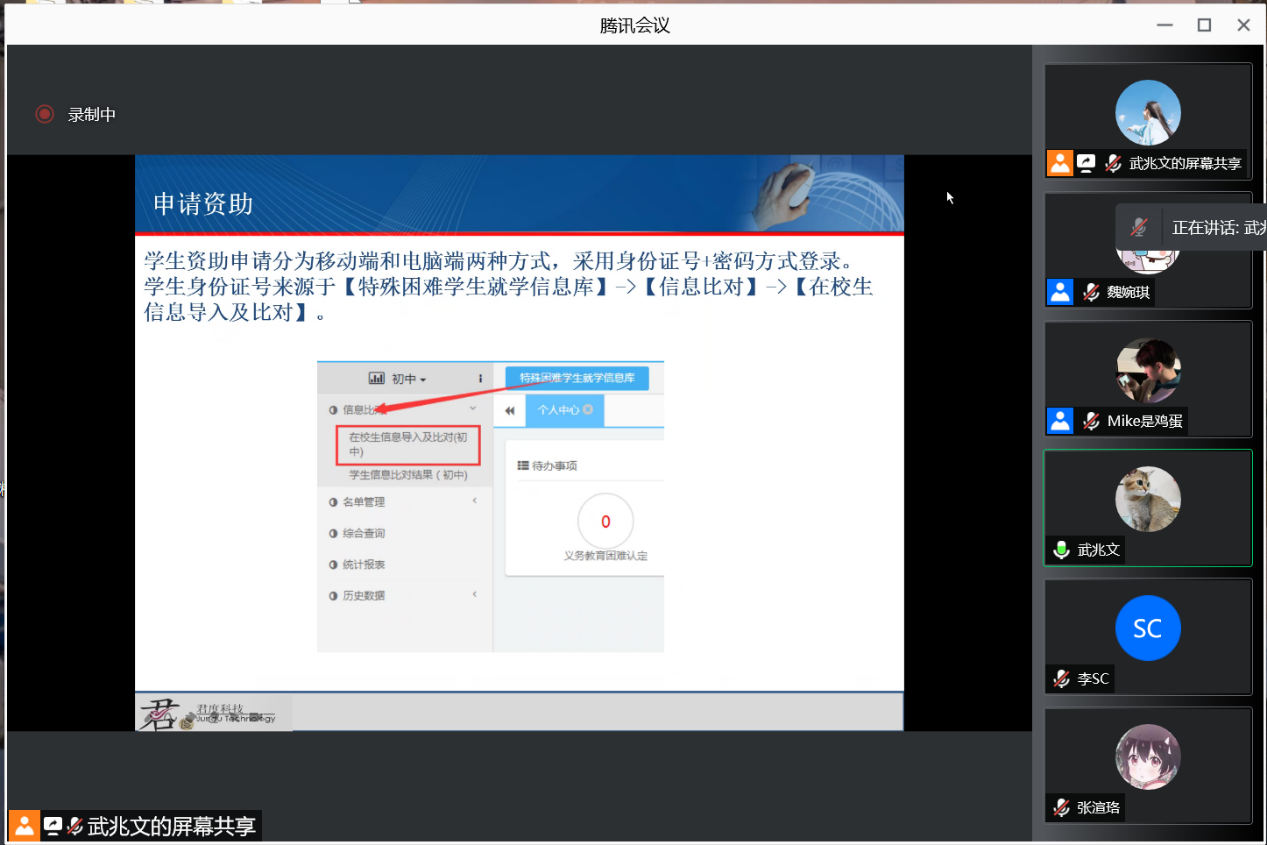1267x845 pixels.
Task: Toggle muted microphone icon beside 李SC
Action: point(1060,679)
